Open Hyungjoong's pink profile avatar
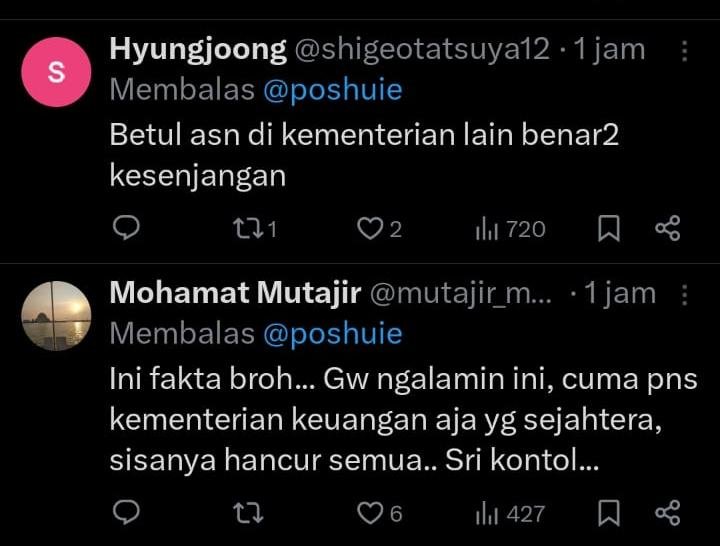 pos(56,72)
